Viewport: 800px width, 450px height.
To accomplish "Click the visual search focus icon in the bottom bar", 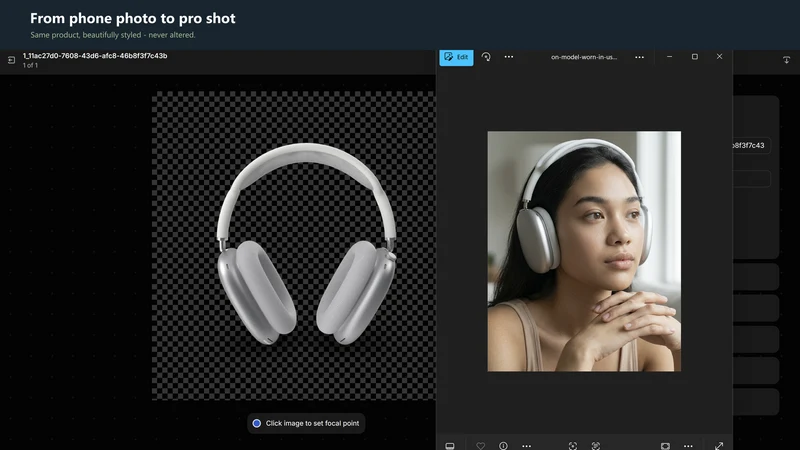I will pyautogui.click(x=573, y=445).
